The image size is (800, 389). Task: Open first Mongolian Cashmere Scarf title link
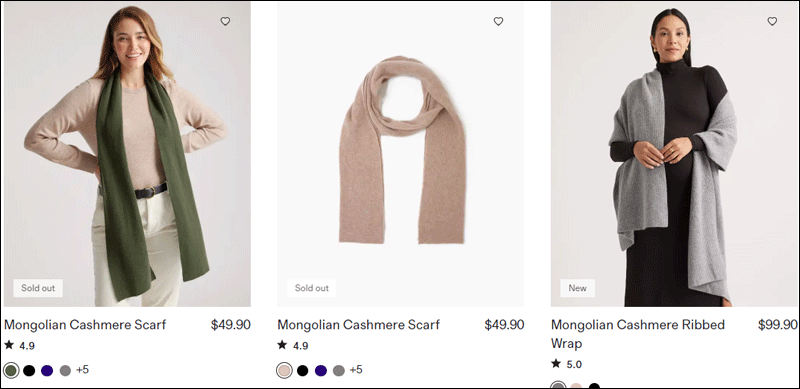click(x=85, y=325)
